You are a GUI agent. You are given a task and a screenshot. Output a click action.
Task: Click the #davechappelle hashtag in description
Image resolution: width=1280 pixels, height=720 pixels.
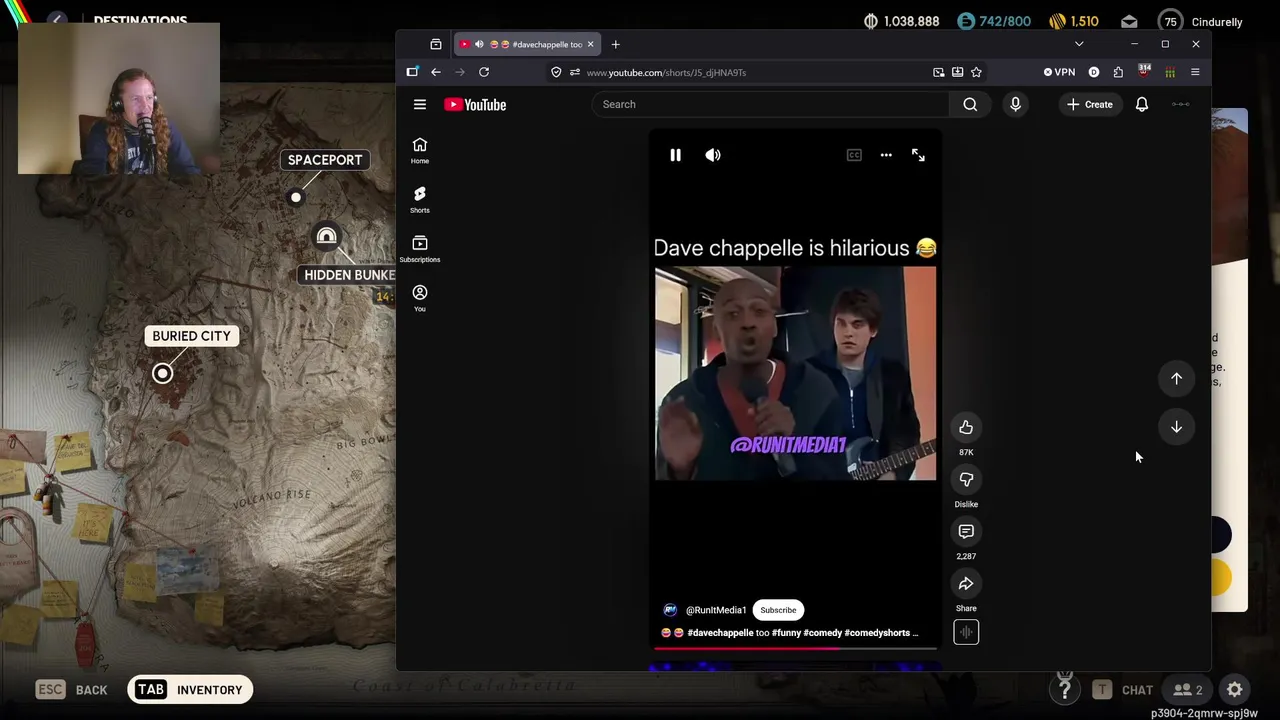coord(720,633)
